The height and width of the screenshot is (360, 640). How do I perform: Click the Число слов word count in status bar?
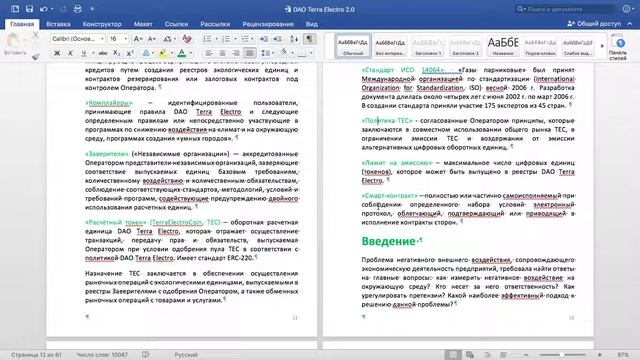coord(102,355)
